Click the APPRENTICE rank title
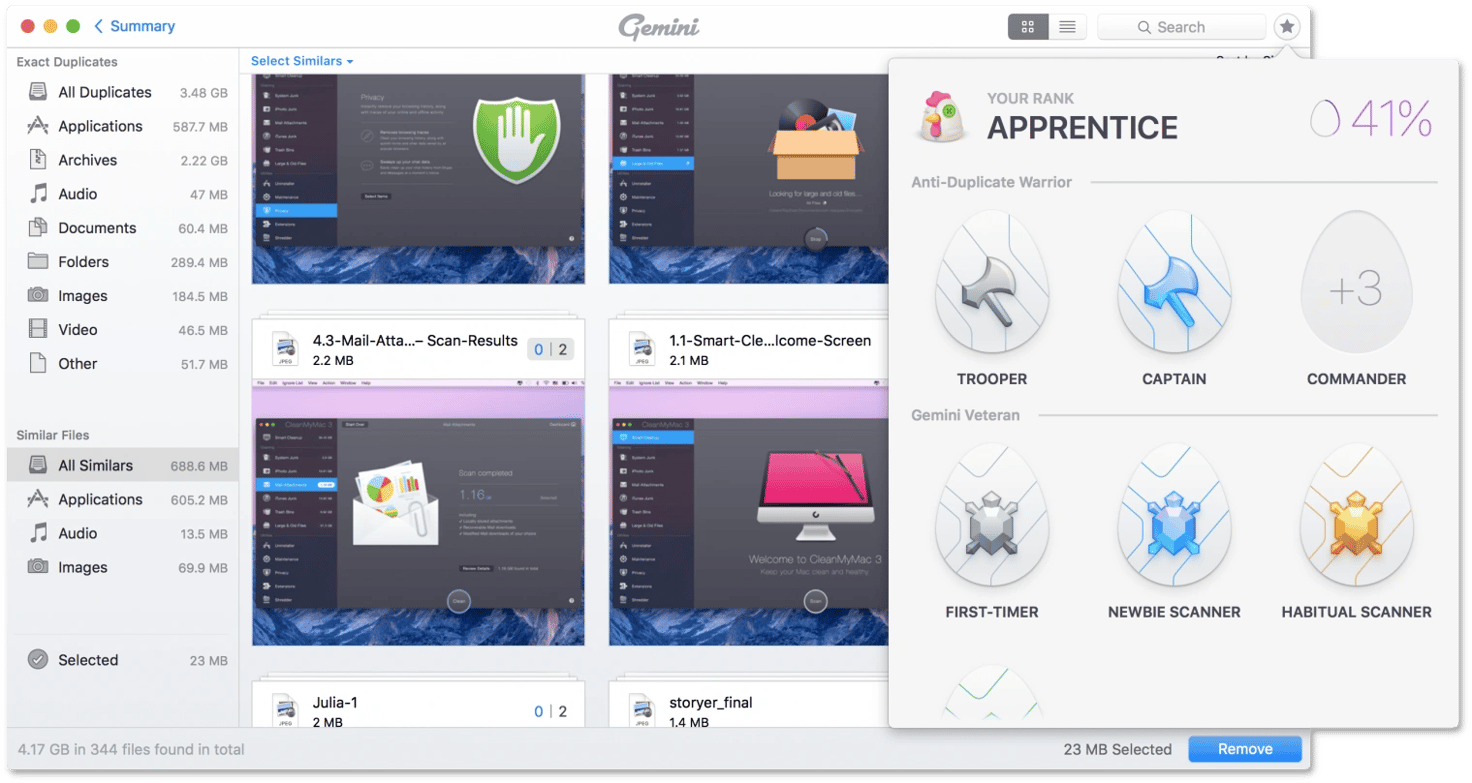Viewport: 1472px width, 783px height. click(1082, 128)
